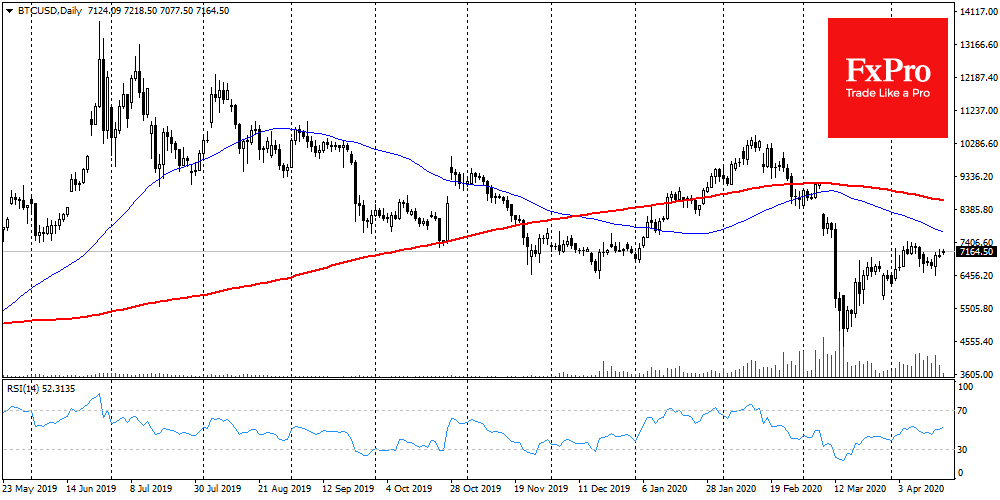The width and height of the screenshot is (1000, 500).
Task: Click date label 19 Feb 2020
Action: [795, 489]
